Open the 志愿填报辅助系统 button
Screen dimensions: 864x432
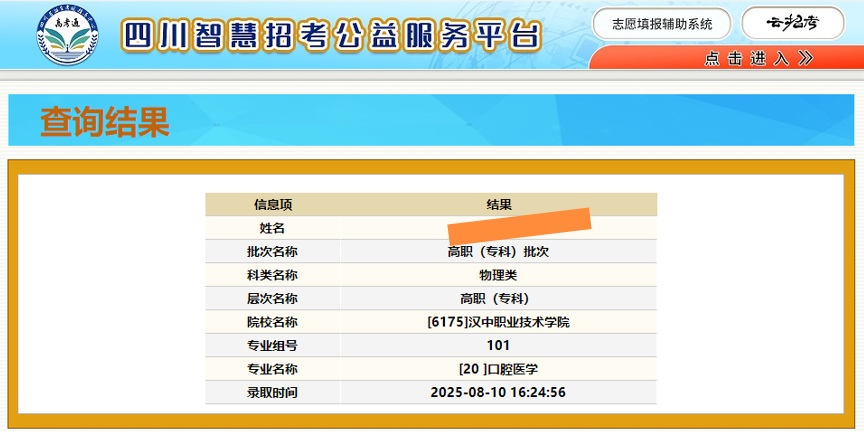pos(662,24)
